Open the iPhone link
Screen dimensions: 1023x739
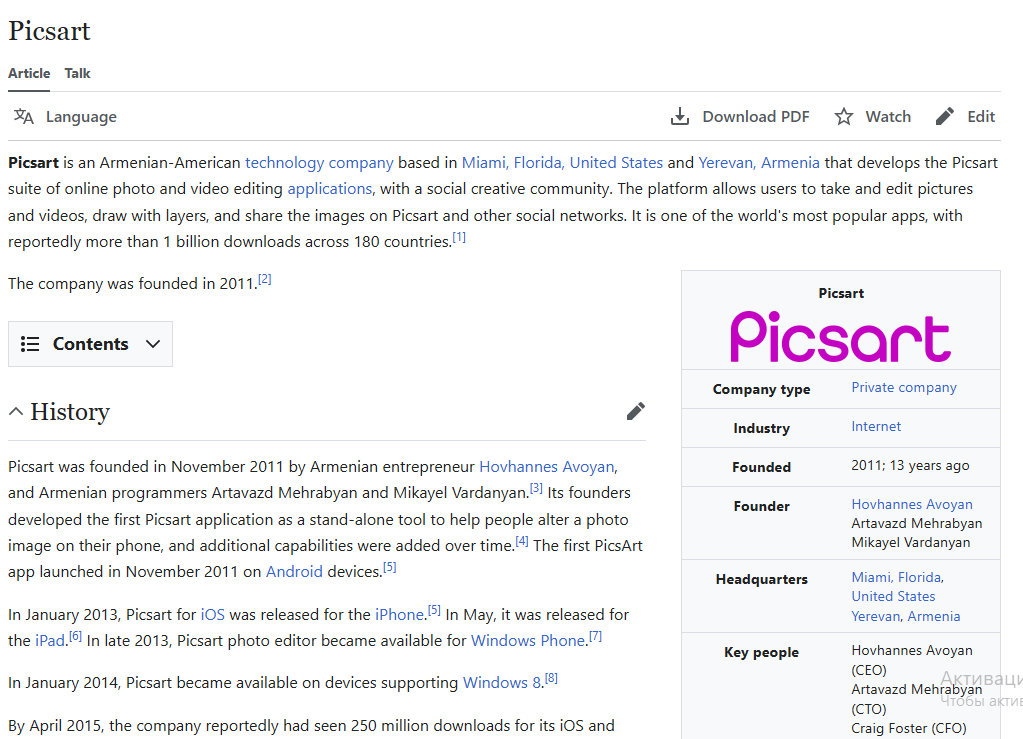tap(399, 615)
